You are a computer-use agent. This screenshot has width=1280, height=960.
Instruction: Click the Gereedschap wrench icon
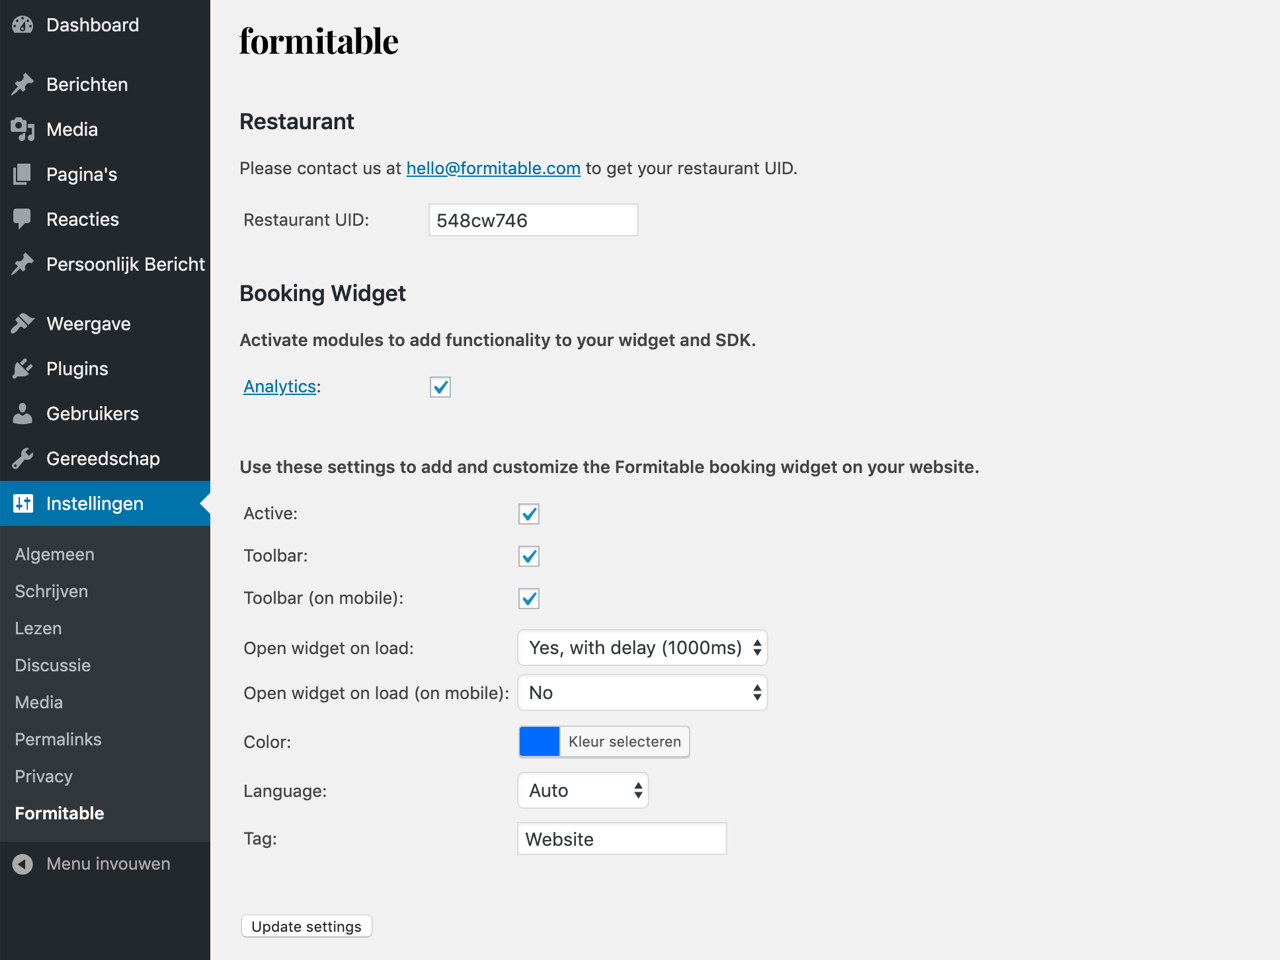pyautogui.click(x=22, y=458)
